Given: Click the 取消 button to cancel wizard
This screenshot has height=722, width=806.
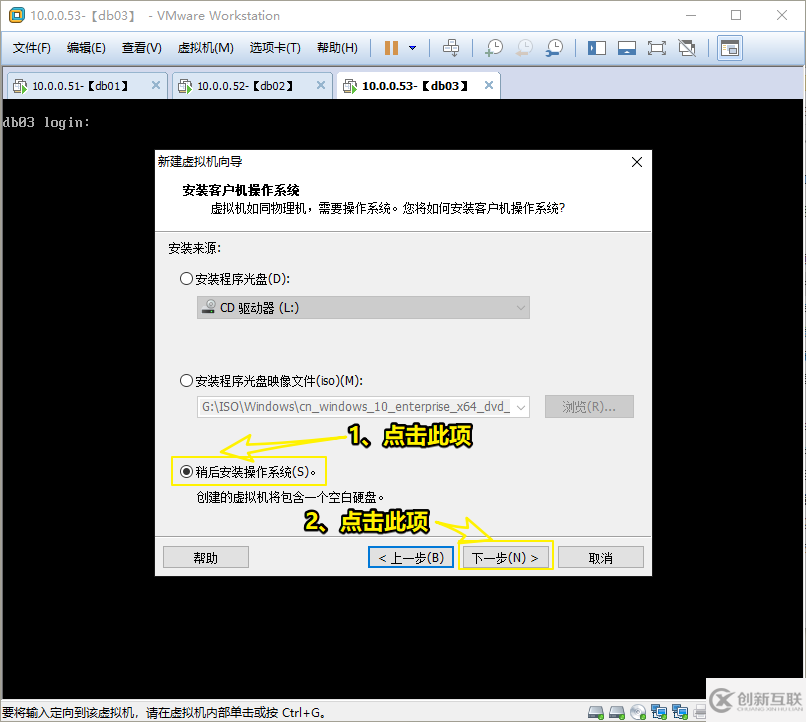Looking at the screenshot, I should (x=600, y=558).
